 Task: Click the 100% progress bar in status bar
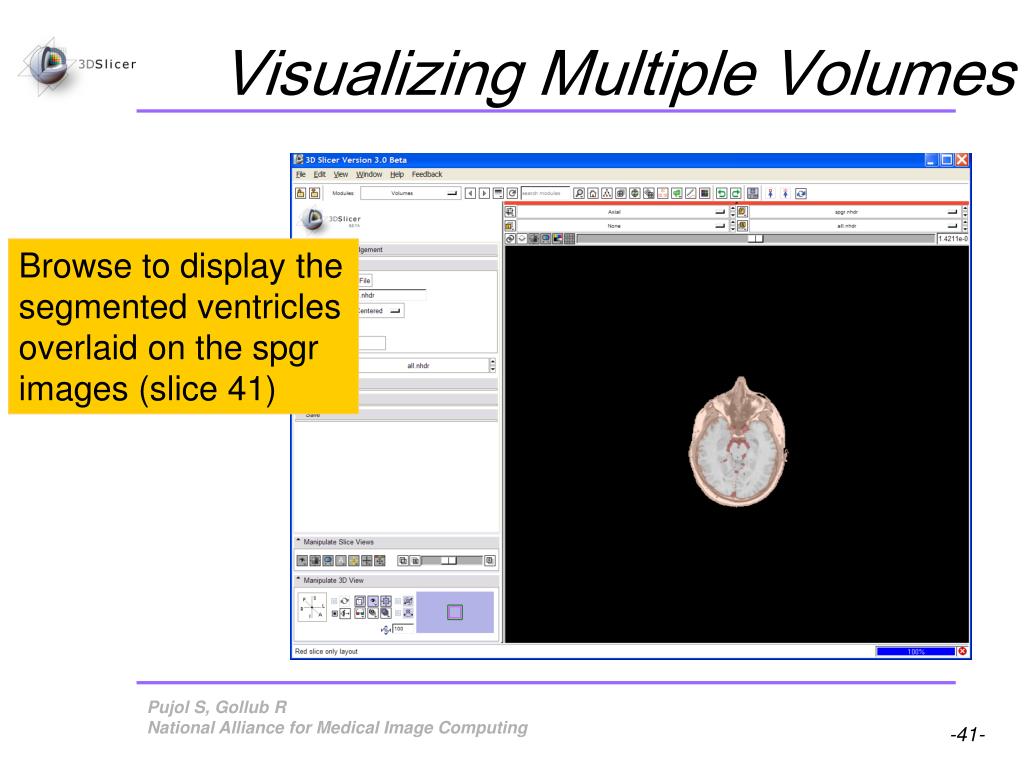click(916, 652)
